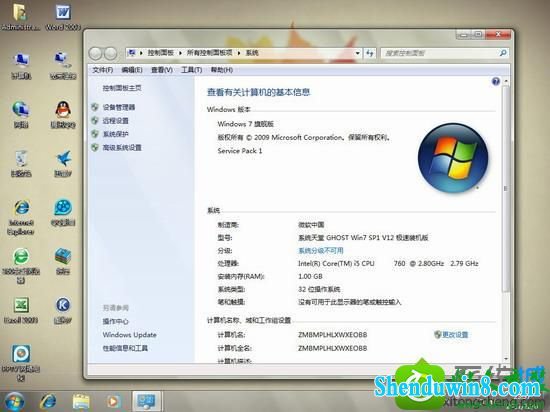Viewport: 550px width, 412px height.
Task: Click the 'Windows 7 旗舰版' edition text
Action: click(x=246, y=124)
